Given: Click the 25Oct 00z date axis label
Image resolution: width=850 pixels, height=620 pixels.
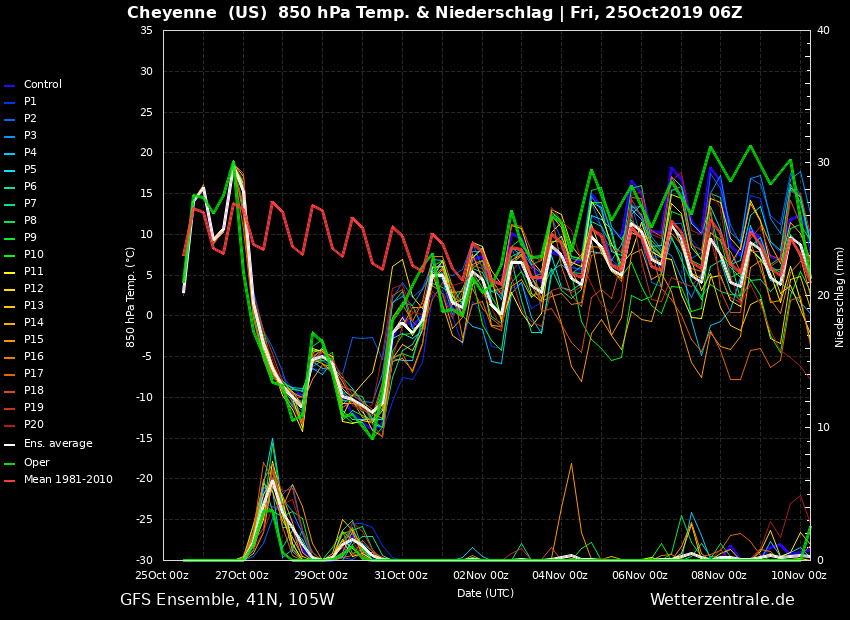Looking at the screenshot, I should click(162, 575).
